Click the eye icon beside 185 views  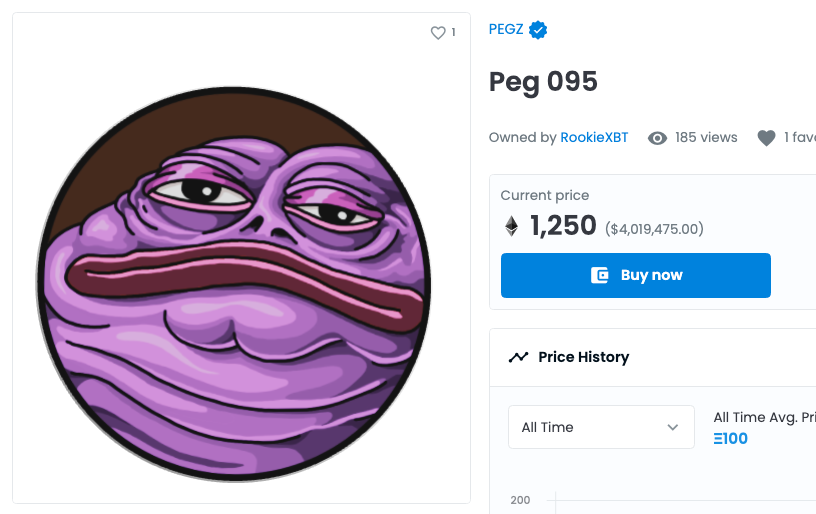click(657, 138)
